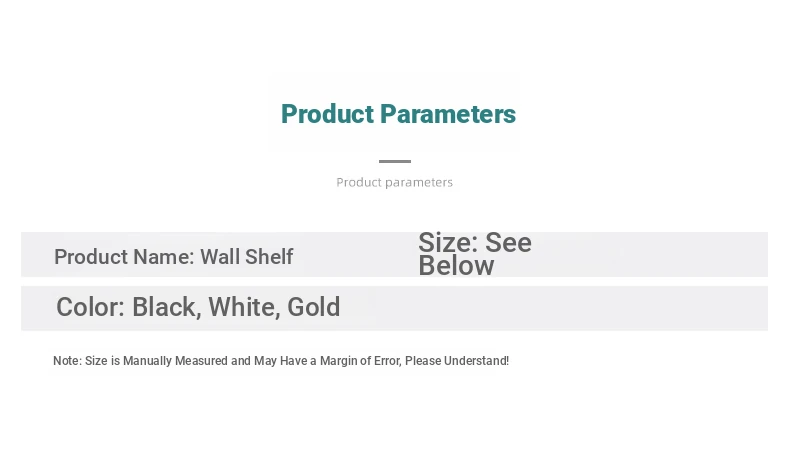Click the Size: label
Image resolution: width=790 pixels, height=456 pixels.
coord(448,242)
